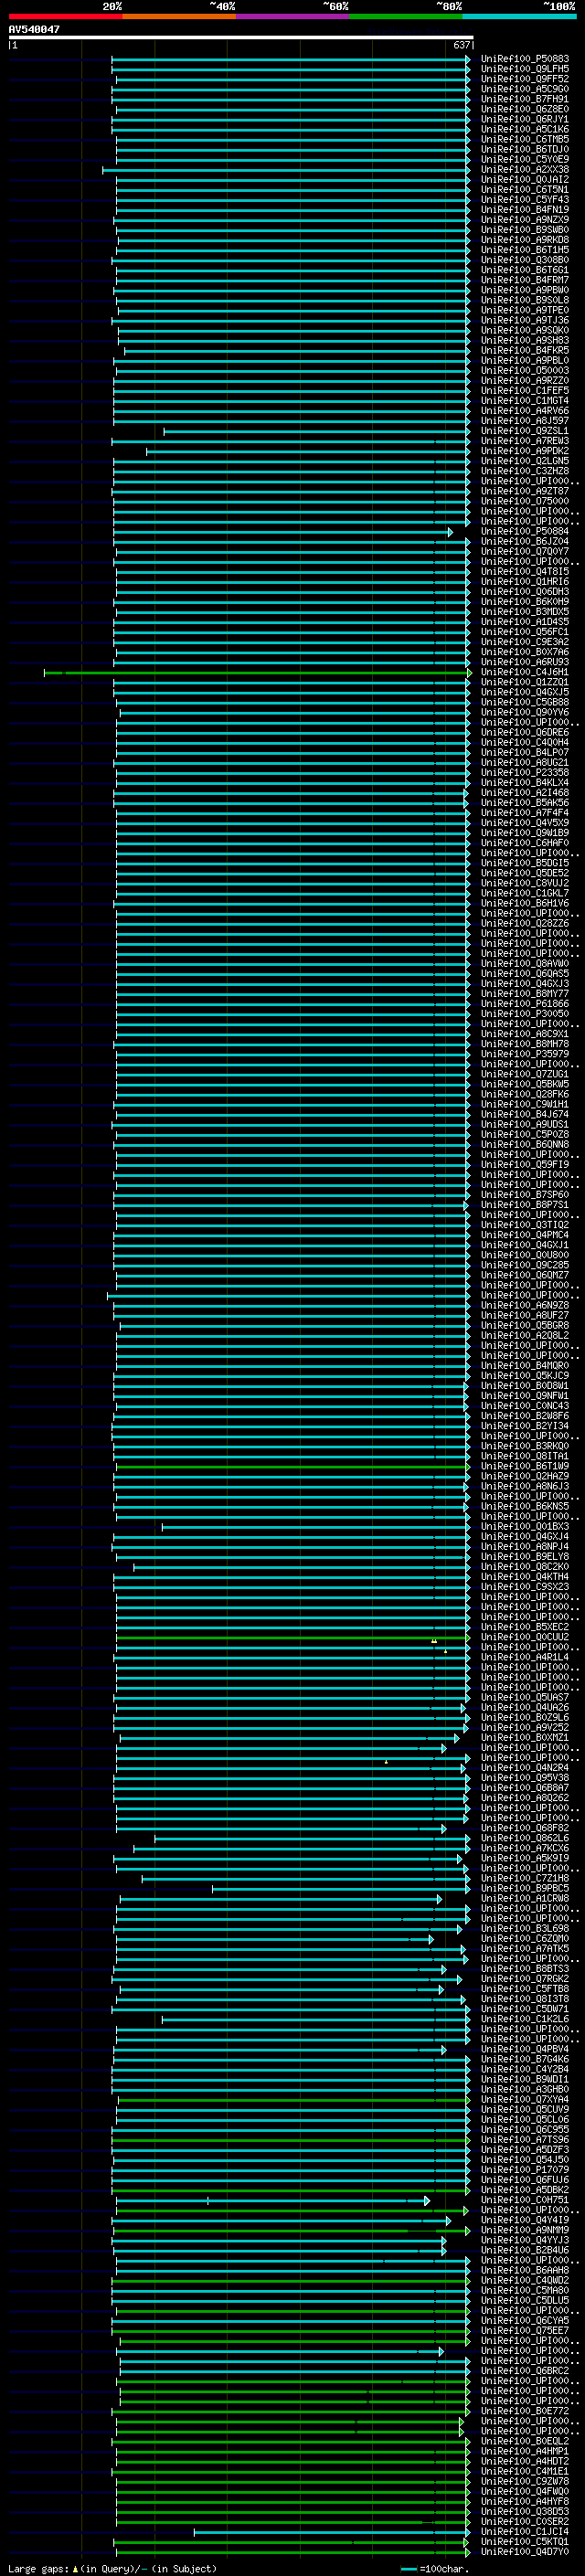585x2576 pixels.
Task: Select hit label UniRef100_A4RV66
Action: (x=525, y=410)
